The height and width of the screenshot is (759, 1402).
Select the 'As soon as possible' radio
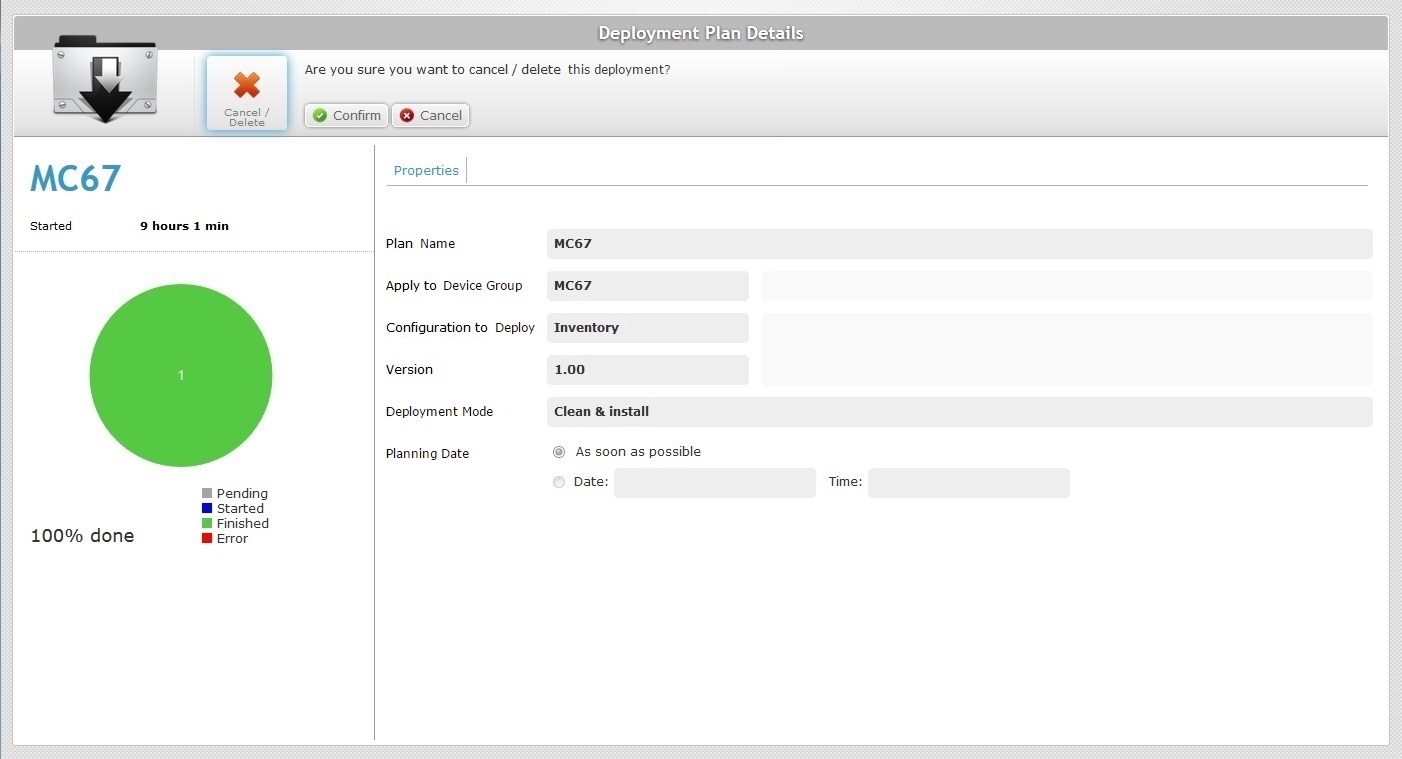[559, 452]
